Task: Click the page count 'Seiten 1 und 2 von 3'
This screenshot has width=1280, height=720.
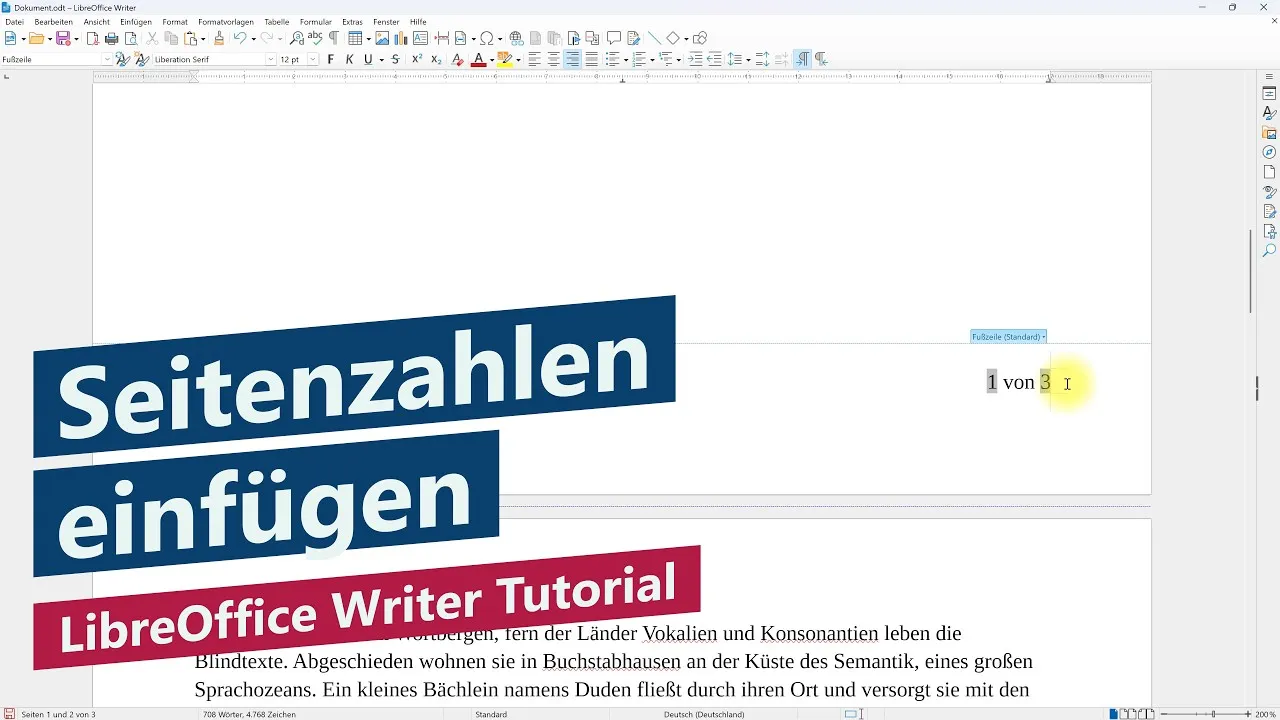Action: tap(58, 714)
